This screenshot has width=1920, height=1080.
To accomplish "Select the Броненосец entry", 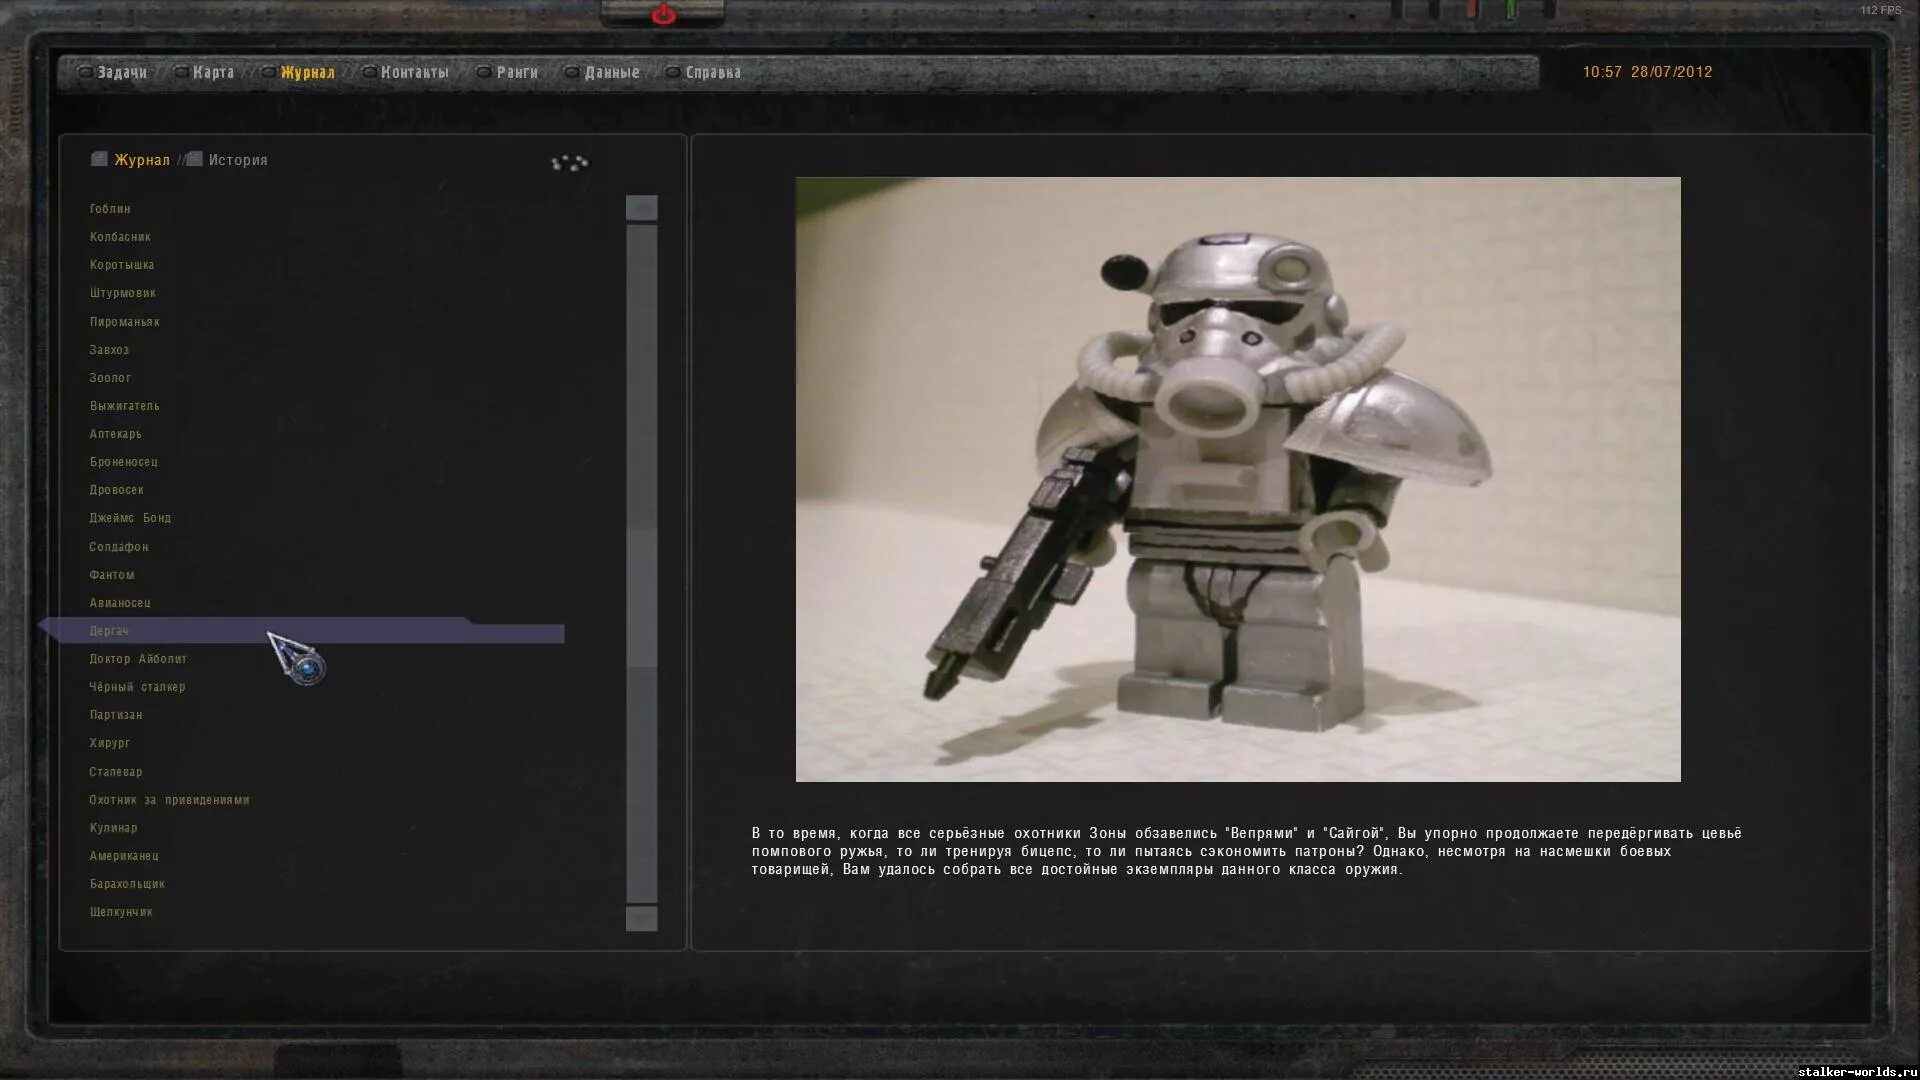I will click(x=124, y=462).
